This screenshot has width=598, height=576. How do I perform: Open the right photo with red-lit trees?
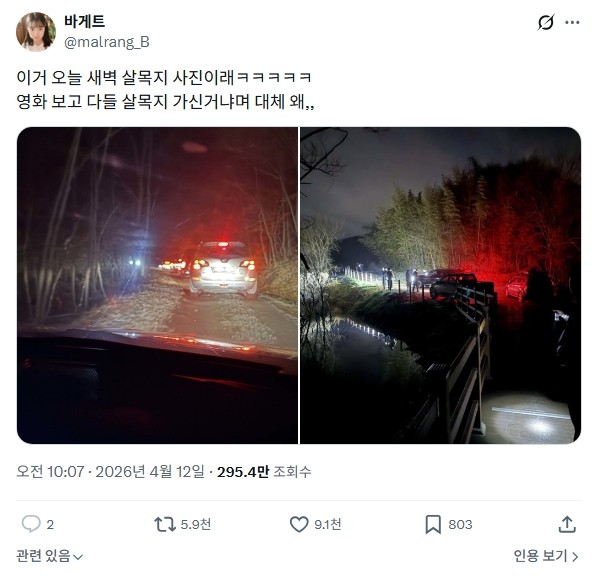tap(440, 285)
